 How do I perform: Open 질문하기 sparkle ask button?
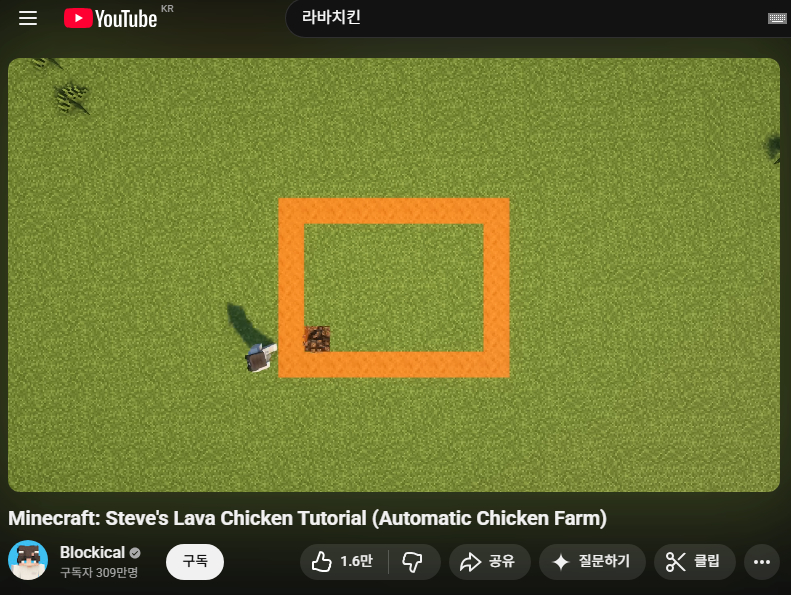(591, 562)
